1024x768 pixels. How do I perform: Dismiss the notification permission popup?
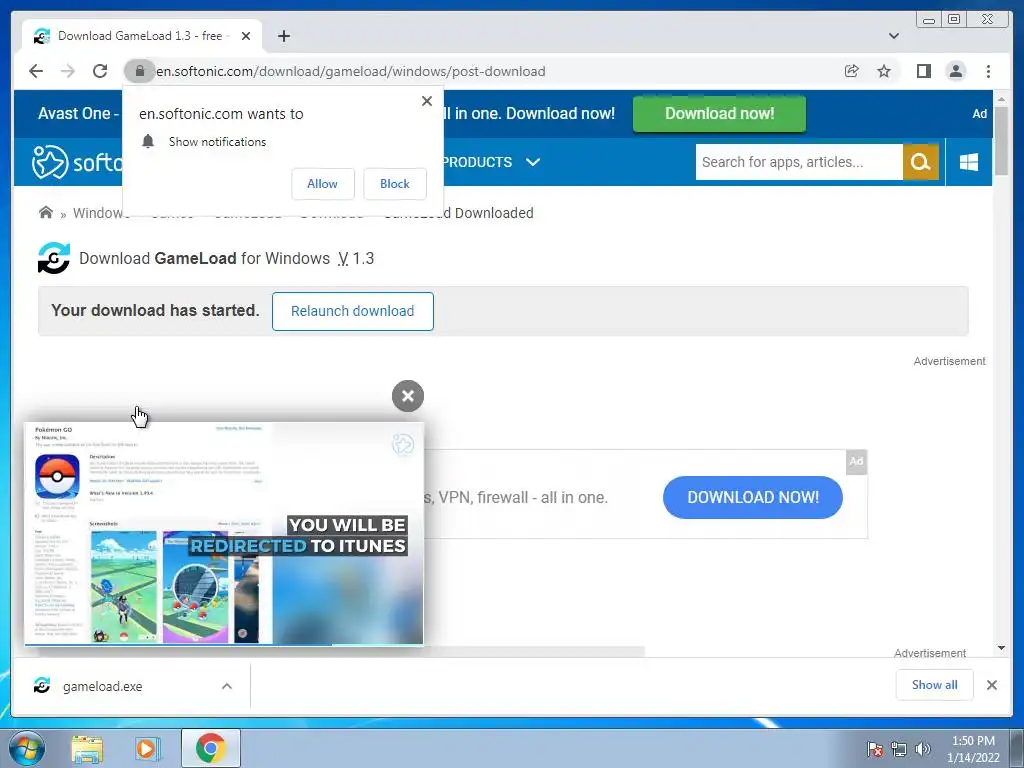pyautogui.click(x=427, y=101)
